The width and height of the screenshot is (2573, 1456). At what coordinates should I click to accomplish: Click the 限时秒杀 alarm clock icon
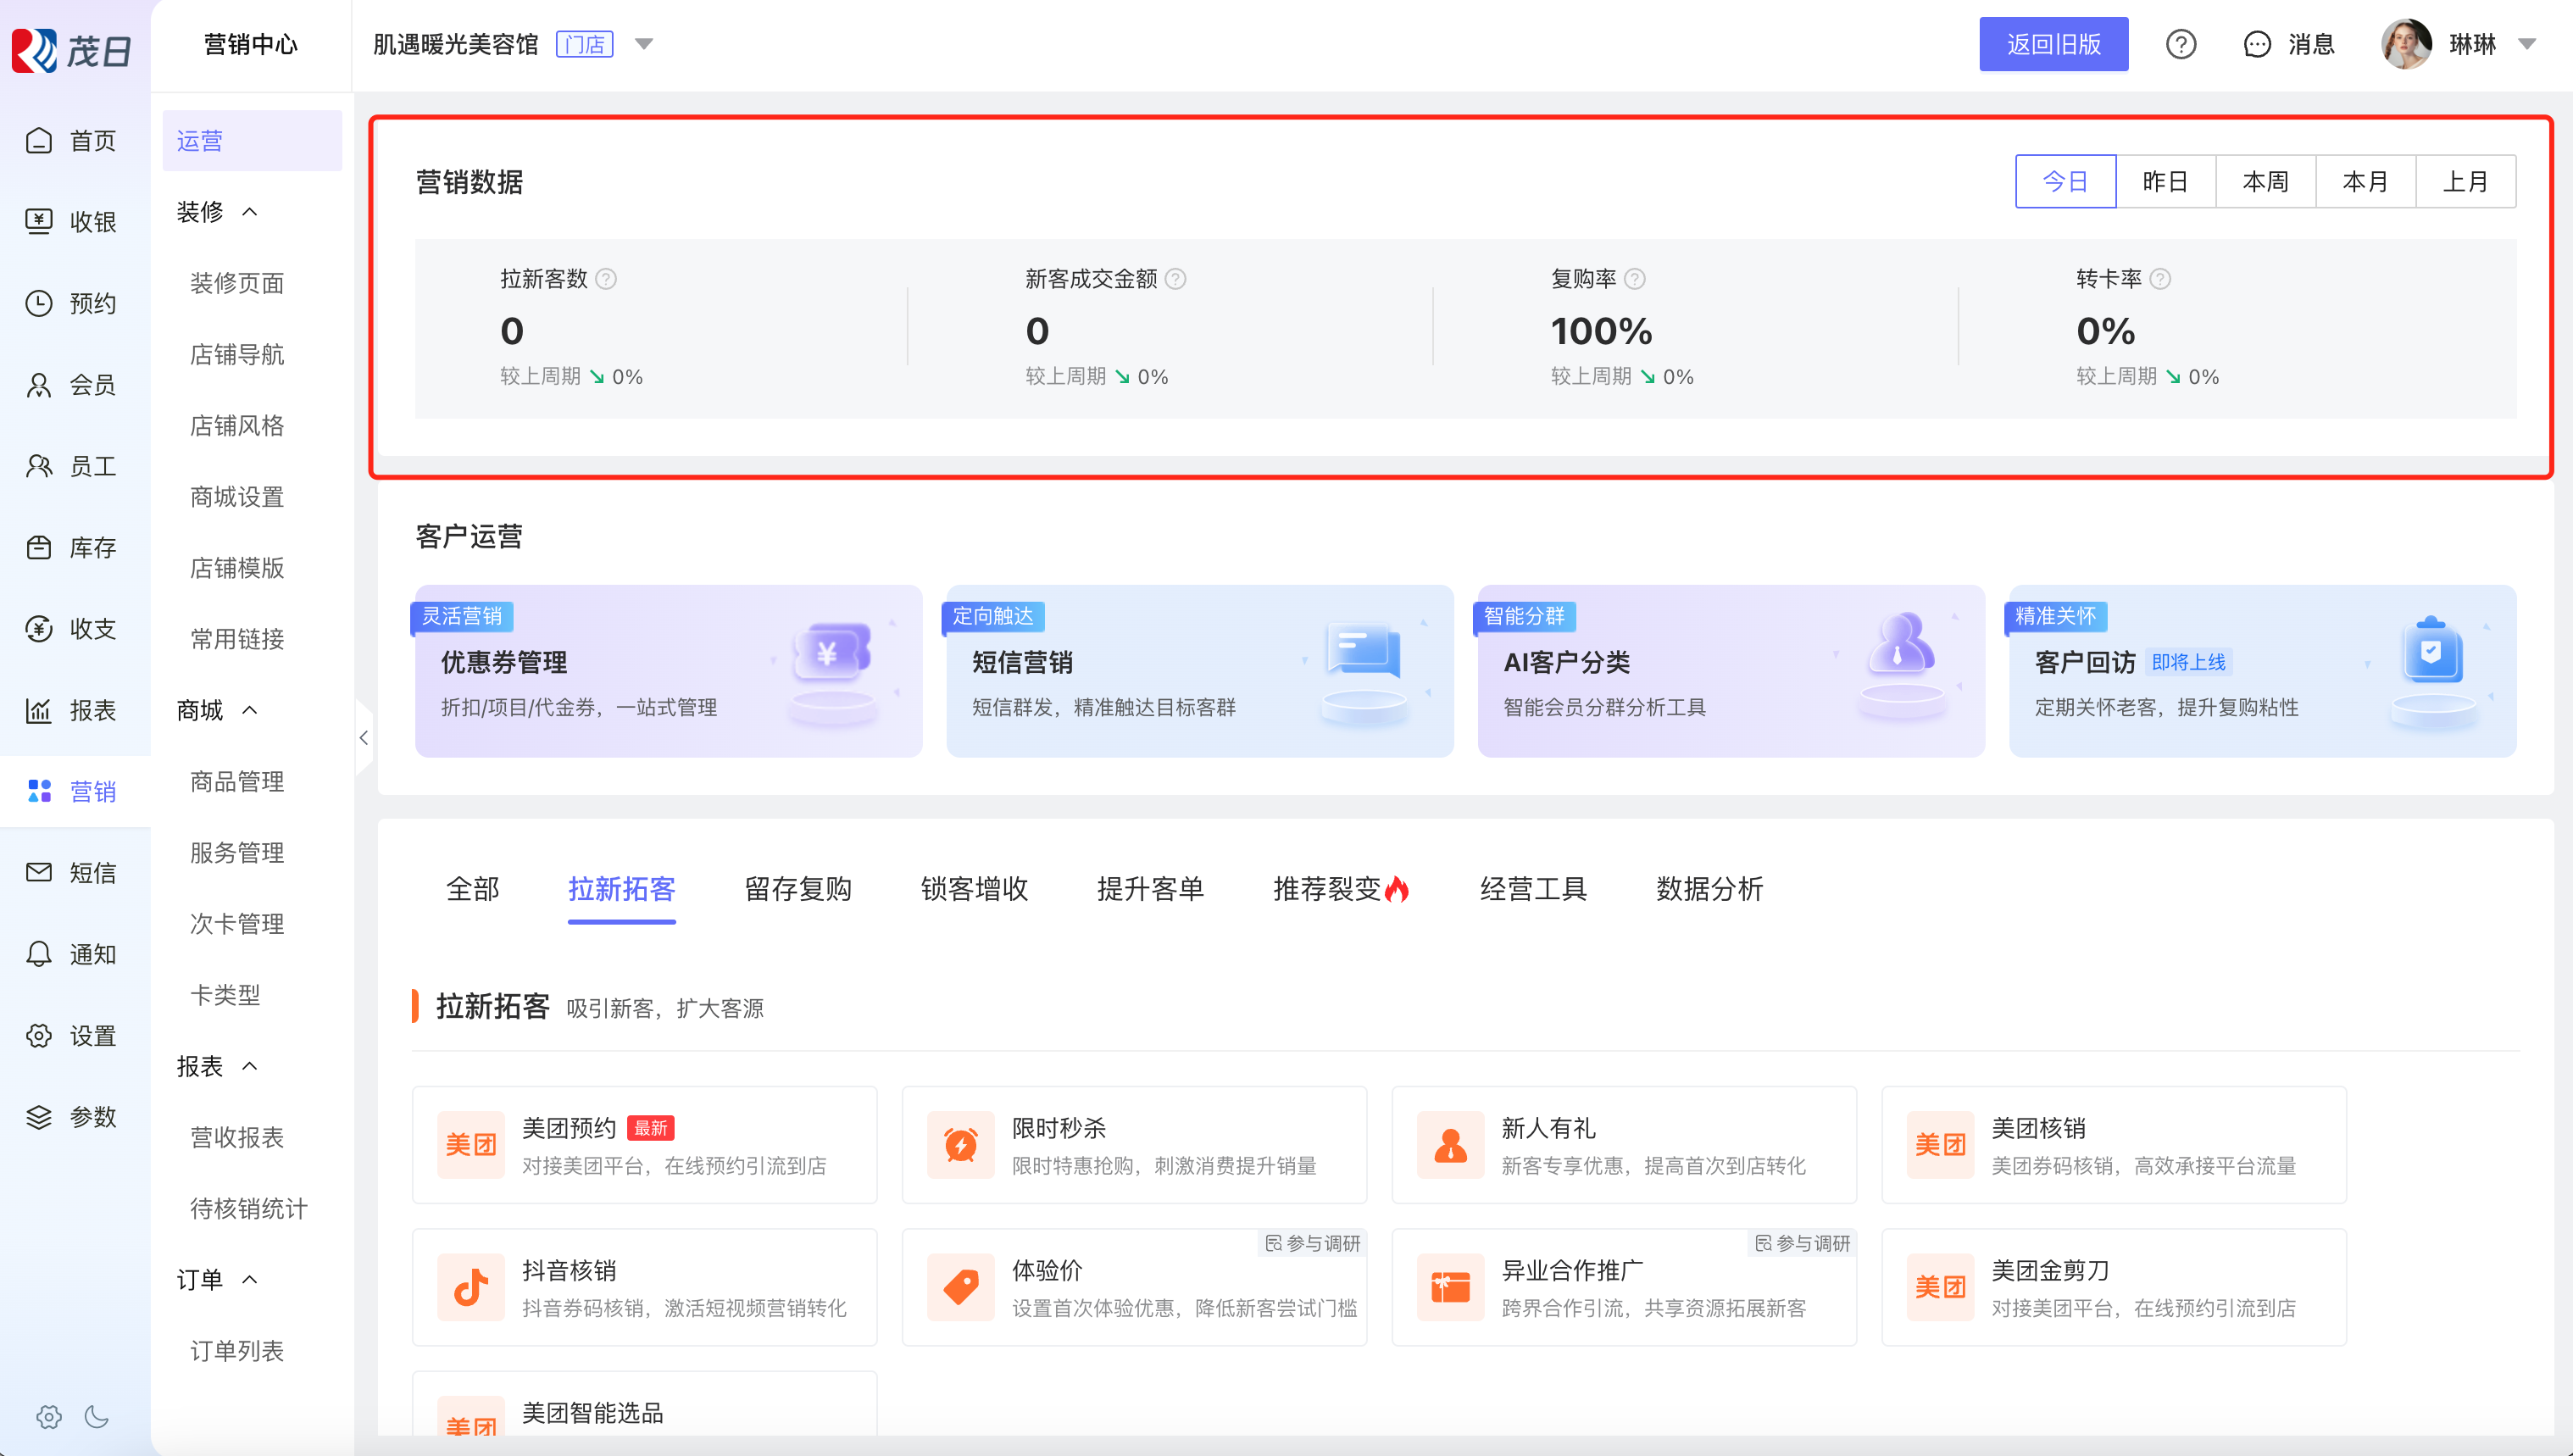point(961,1145)
